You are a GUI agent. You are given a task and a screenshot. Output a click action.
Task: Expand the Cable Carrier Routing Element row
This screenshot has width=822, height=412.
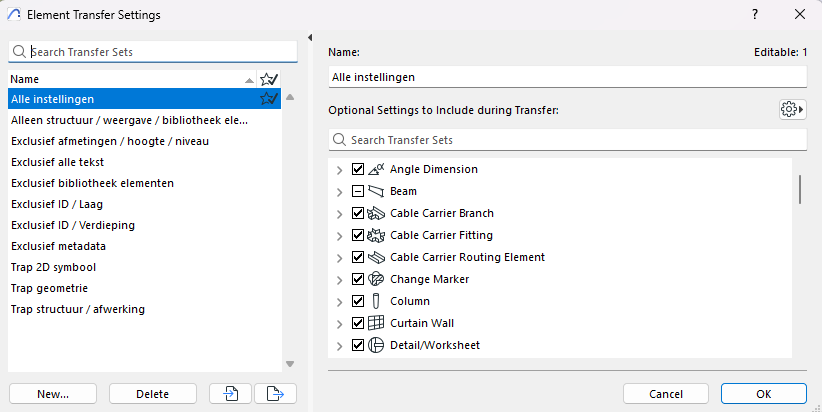[340, 257]
